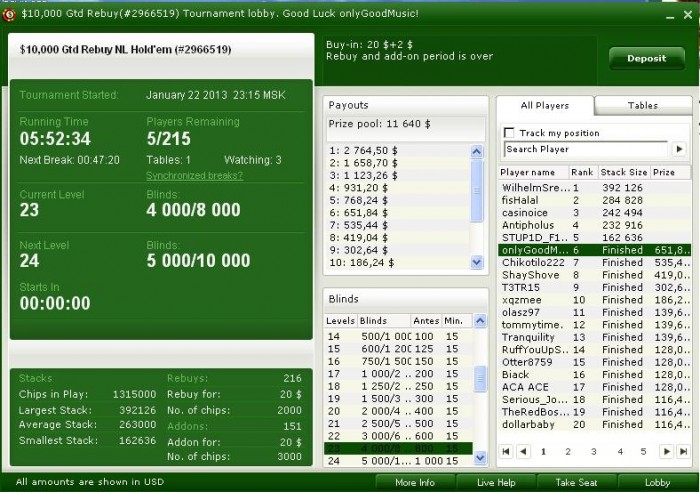Select player STUP1D_F1.. row
The width and height of the screenshot is (700, 492).
[594, 238]
